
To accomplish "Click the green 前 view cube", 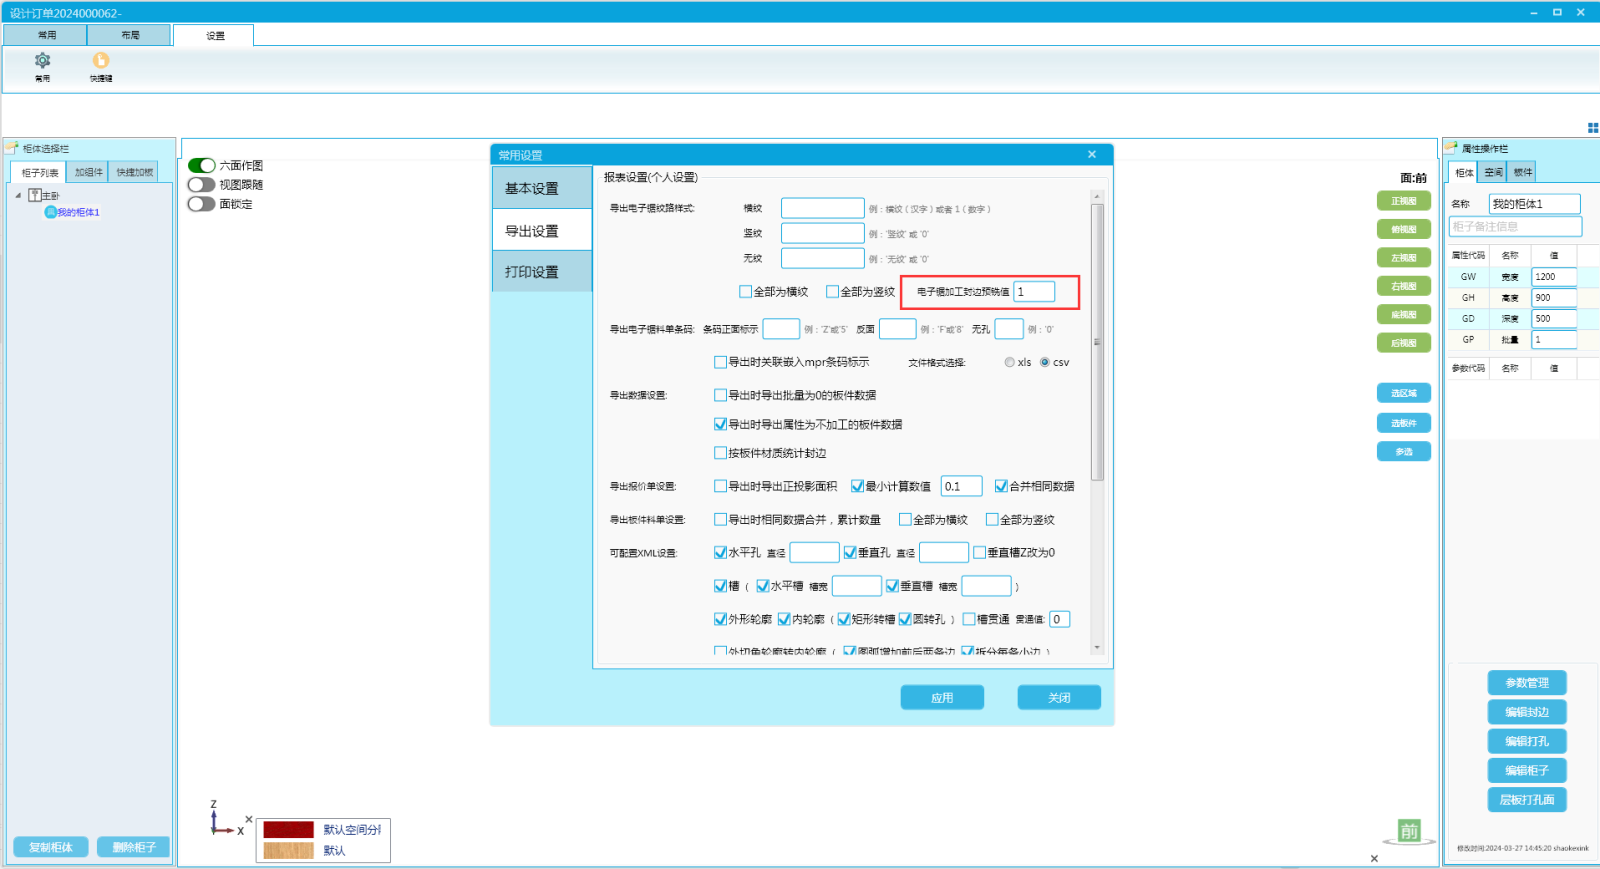I will tap(1409, 831).
